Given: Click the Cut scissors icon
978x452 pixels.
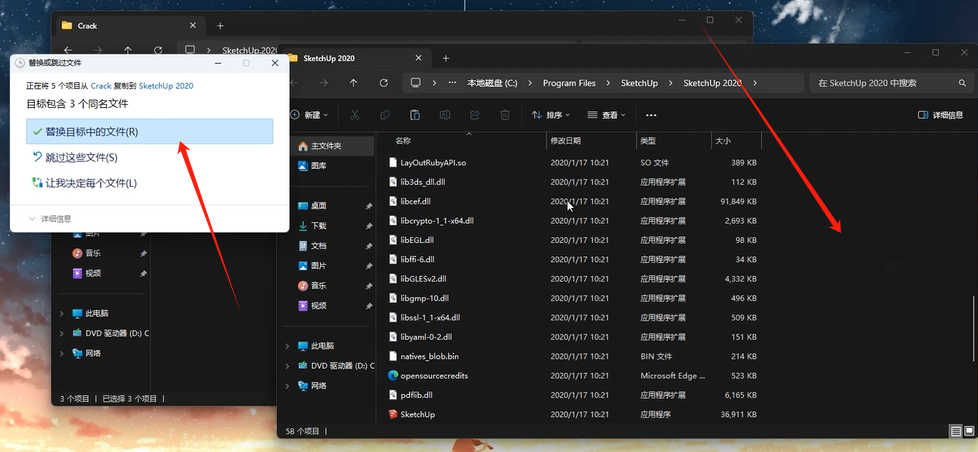Looking at the screenshot, I should pyautogui.click(x=355, y=115).
